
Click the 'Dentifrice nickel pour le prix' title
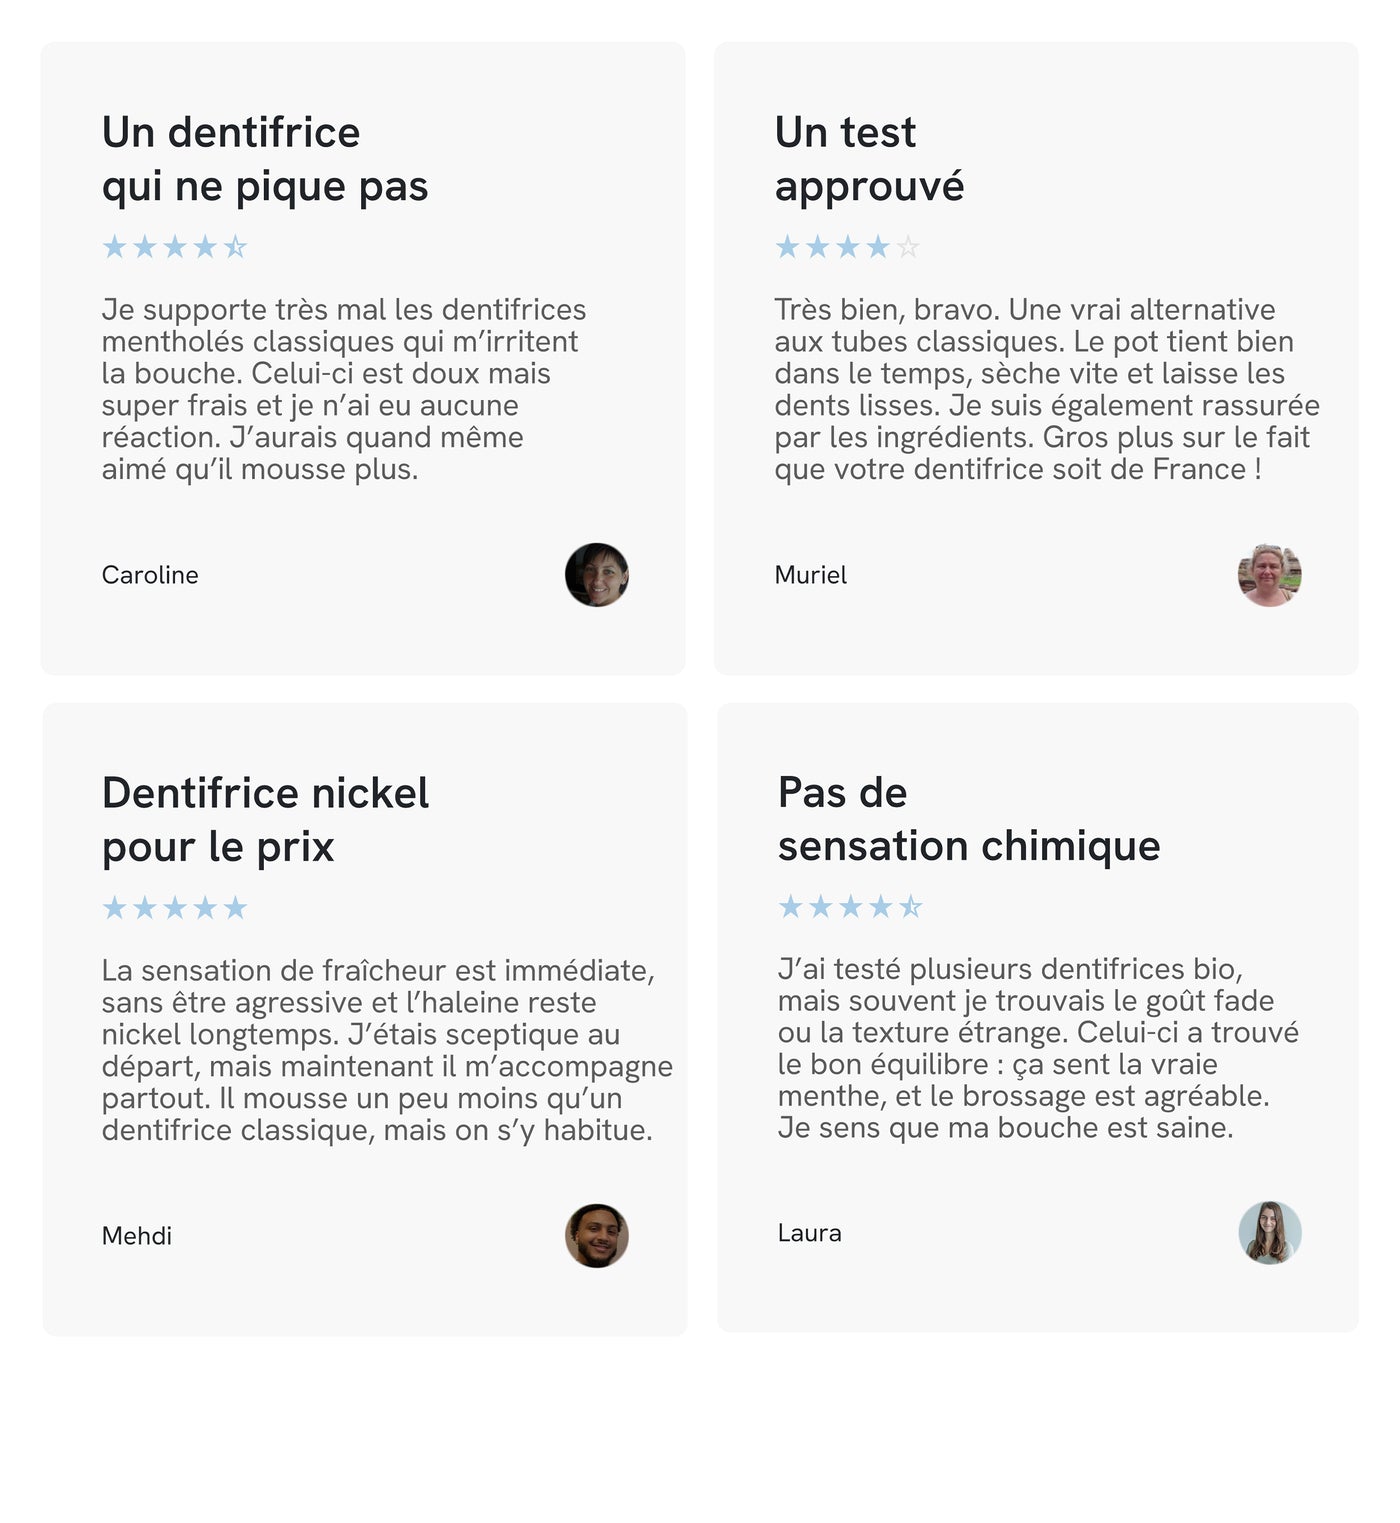(265, 820)
